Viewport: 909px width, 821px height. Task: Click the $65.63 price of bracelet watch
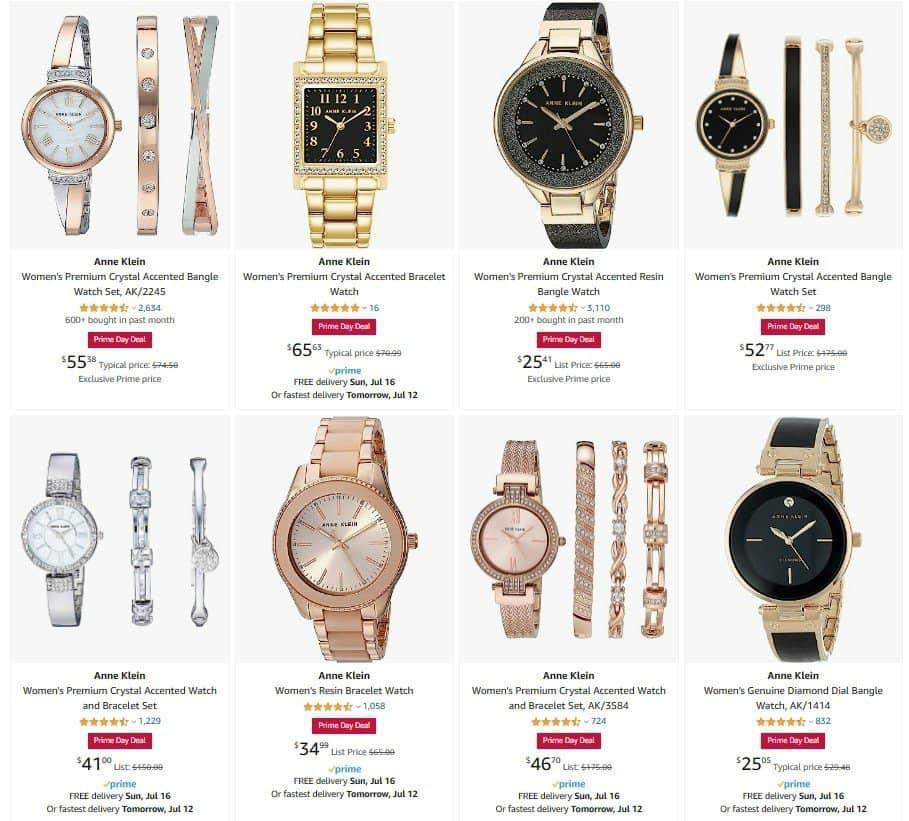pos(304,350)
